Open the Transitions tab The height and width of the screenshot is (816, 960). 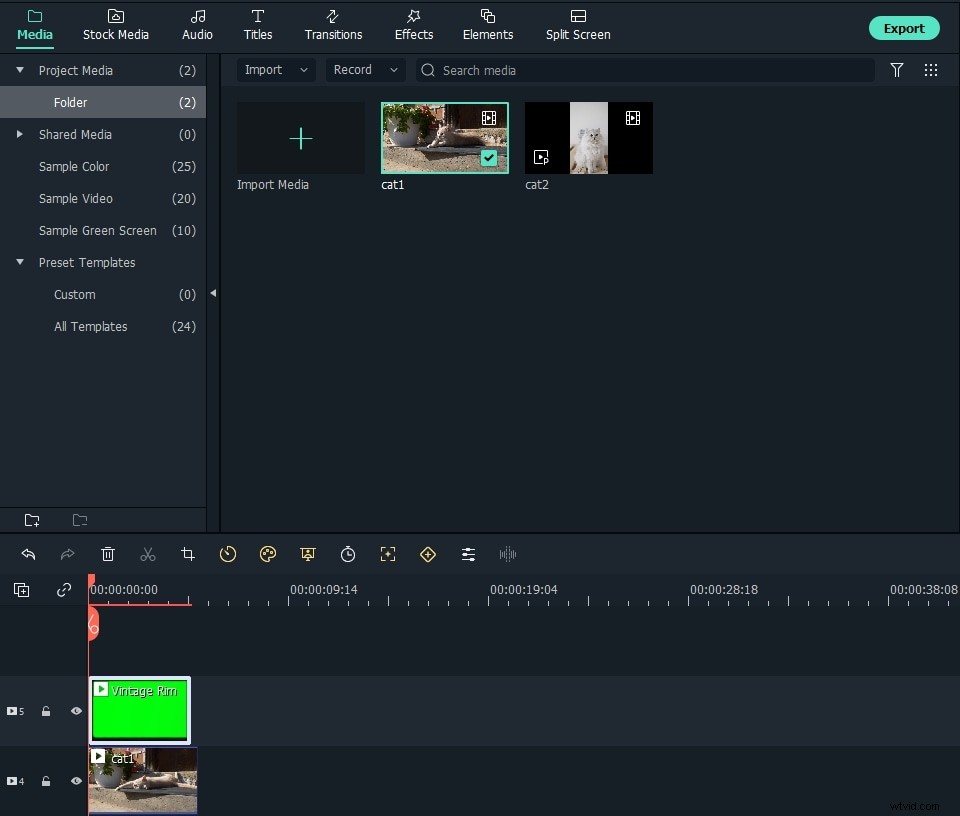coord(333,26)
